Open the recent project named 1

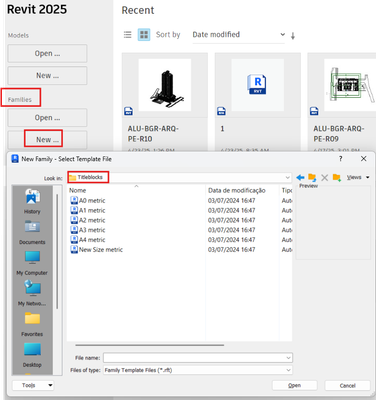tap(258, 85)
